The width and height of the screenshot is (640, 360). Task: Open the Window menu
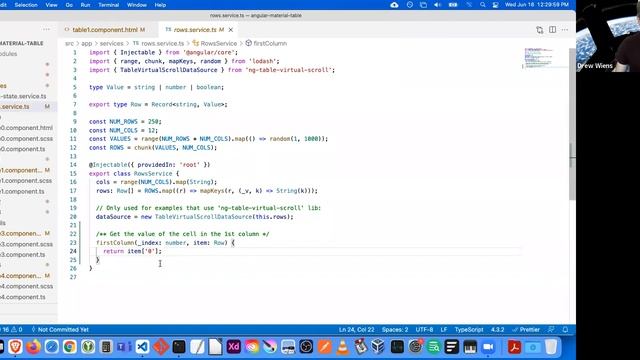point(137,5)
